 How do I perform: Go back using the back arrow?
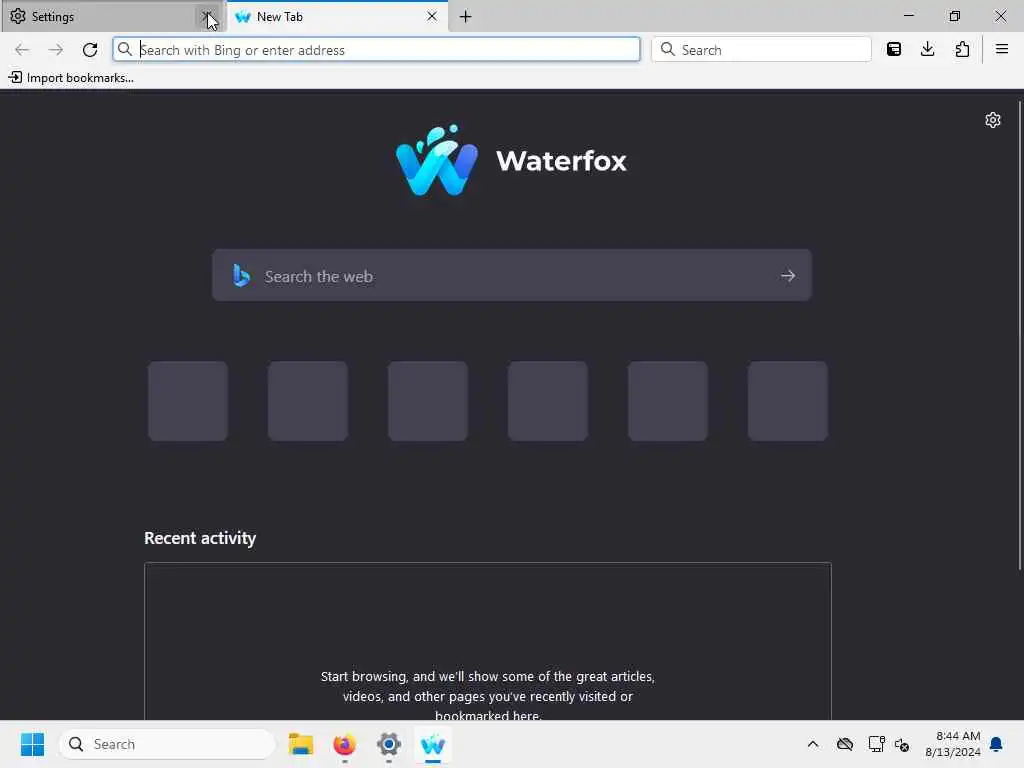click(x=22, y=50)
